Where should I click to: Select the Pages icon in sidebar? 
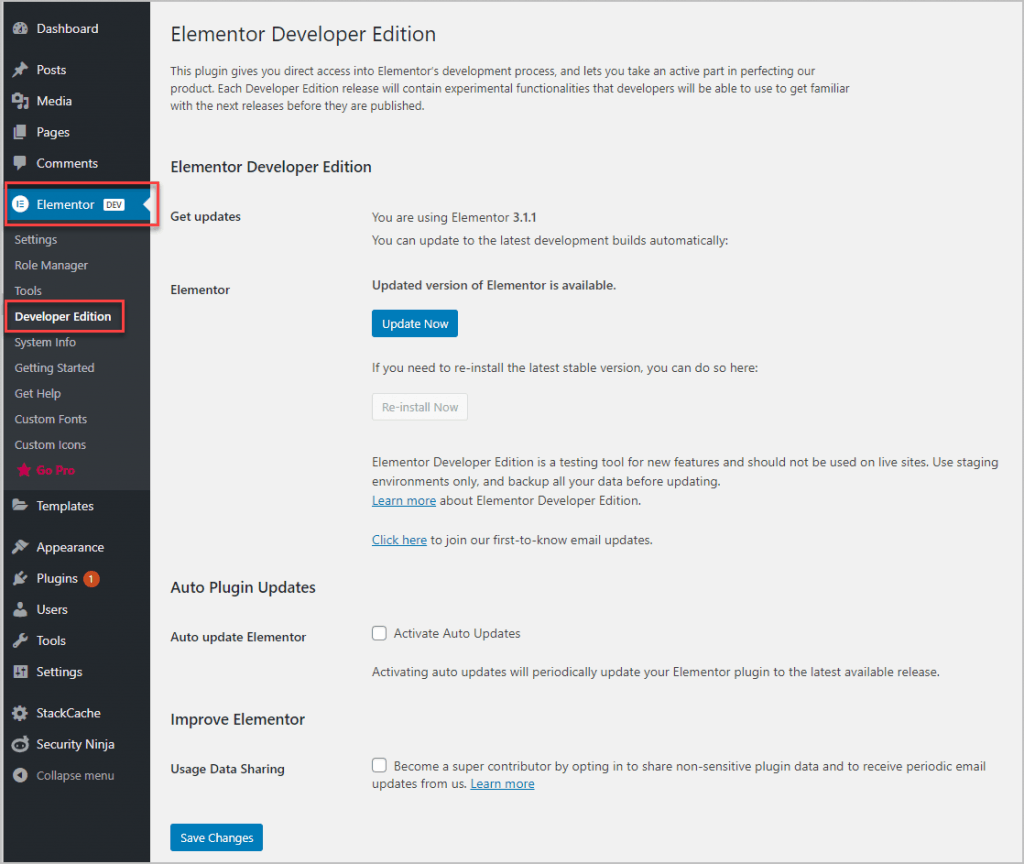pyautogui.click(x=21, y=132)
